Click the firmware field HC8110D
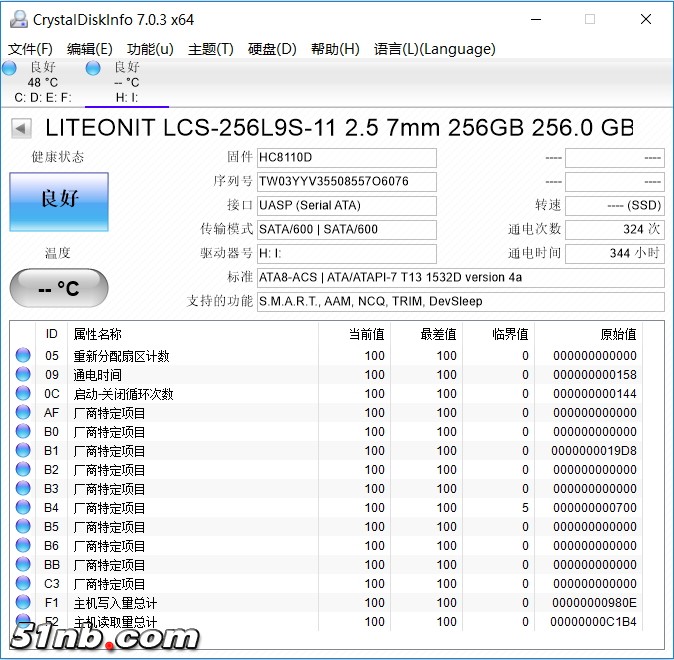This screenshot has height=660, width=674. coord(346,158)
